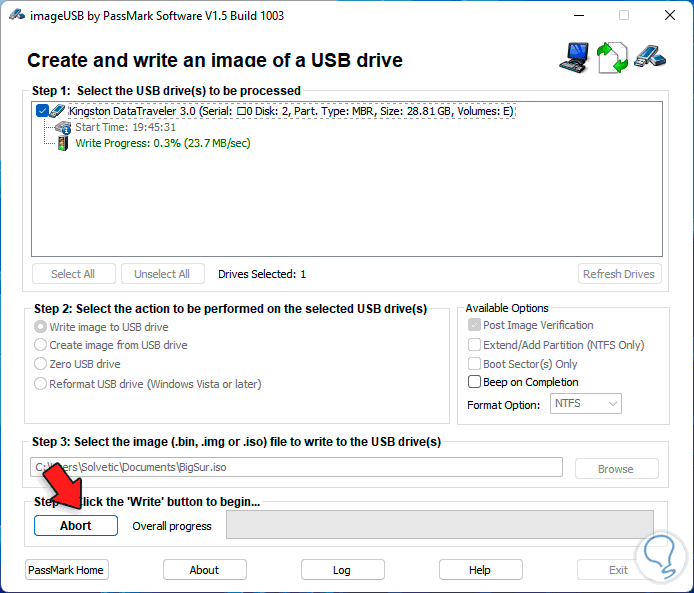Click the Select All button
Screen dimensions: 694x593
coord(73,274)
